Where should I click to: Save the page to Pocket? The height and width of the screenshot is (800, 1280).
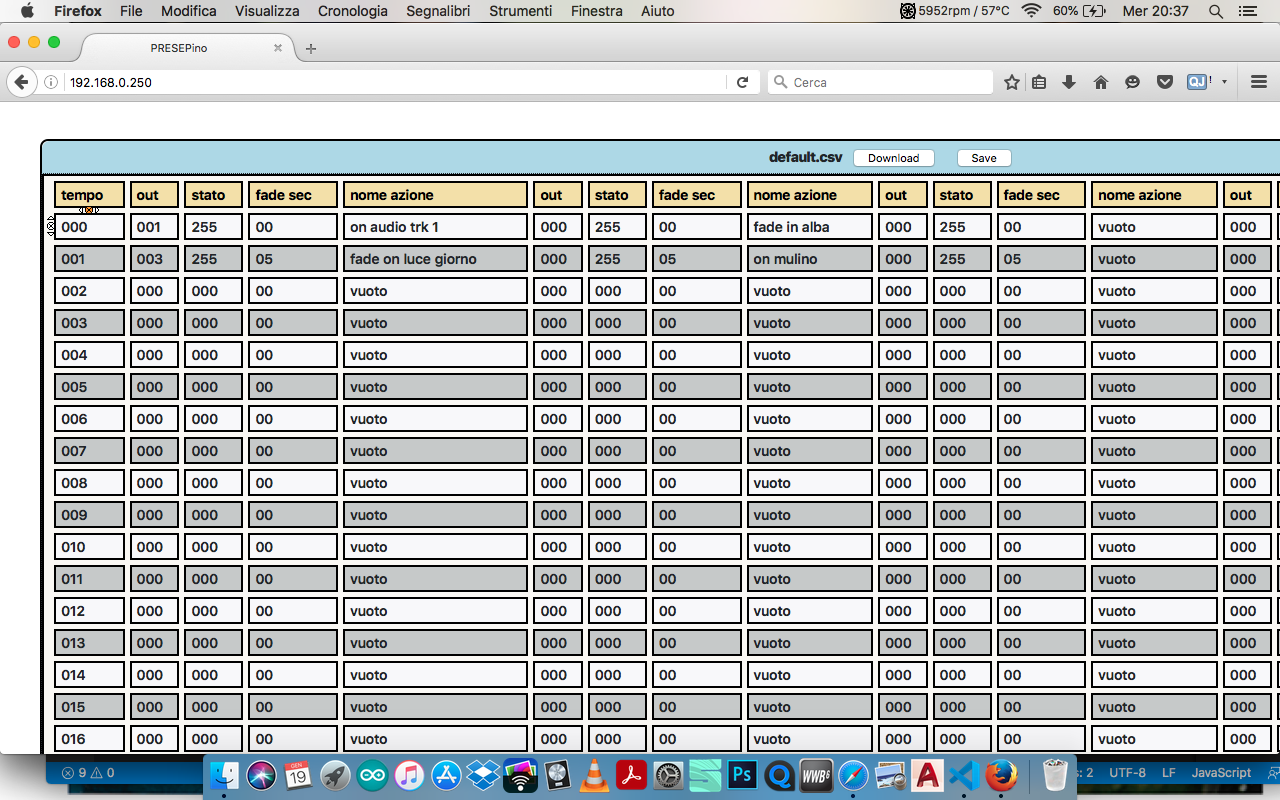tap(1164, 82)
